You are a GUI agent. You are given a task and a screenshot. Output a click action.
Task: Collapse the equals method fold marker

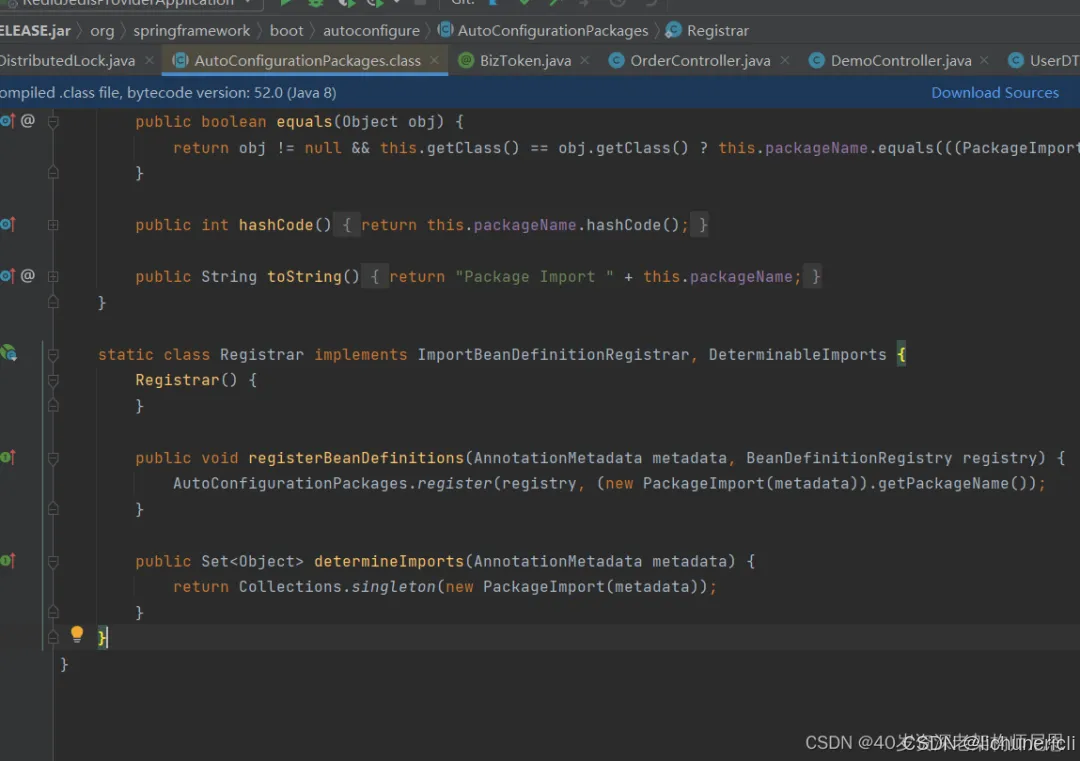tap(53, 122)
